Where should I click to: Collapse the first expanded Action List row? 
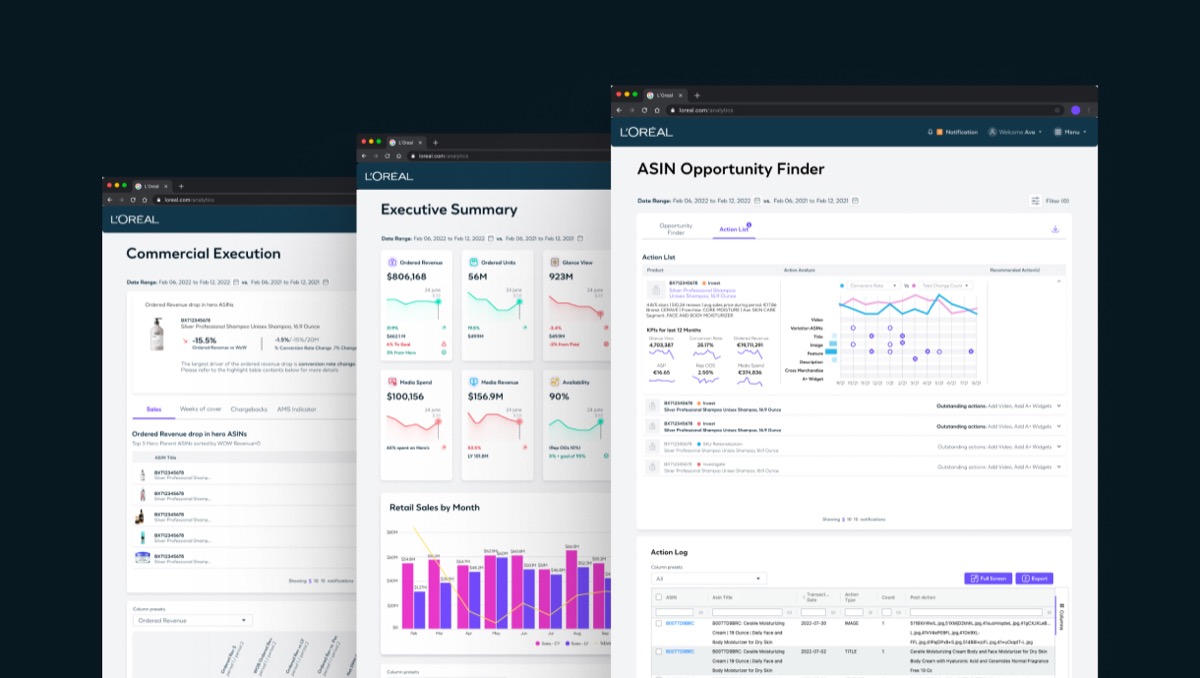(x=1058, y=281)
